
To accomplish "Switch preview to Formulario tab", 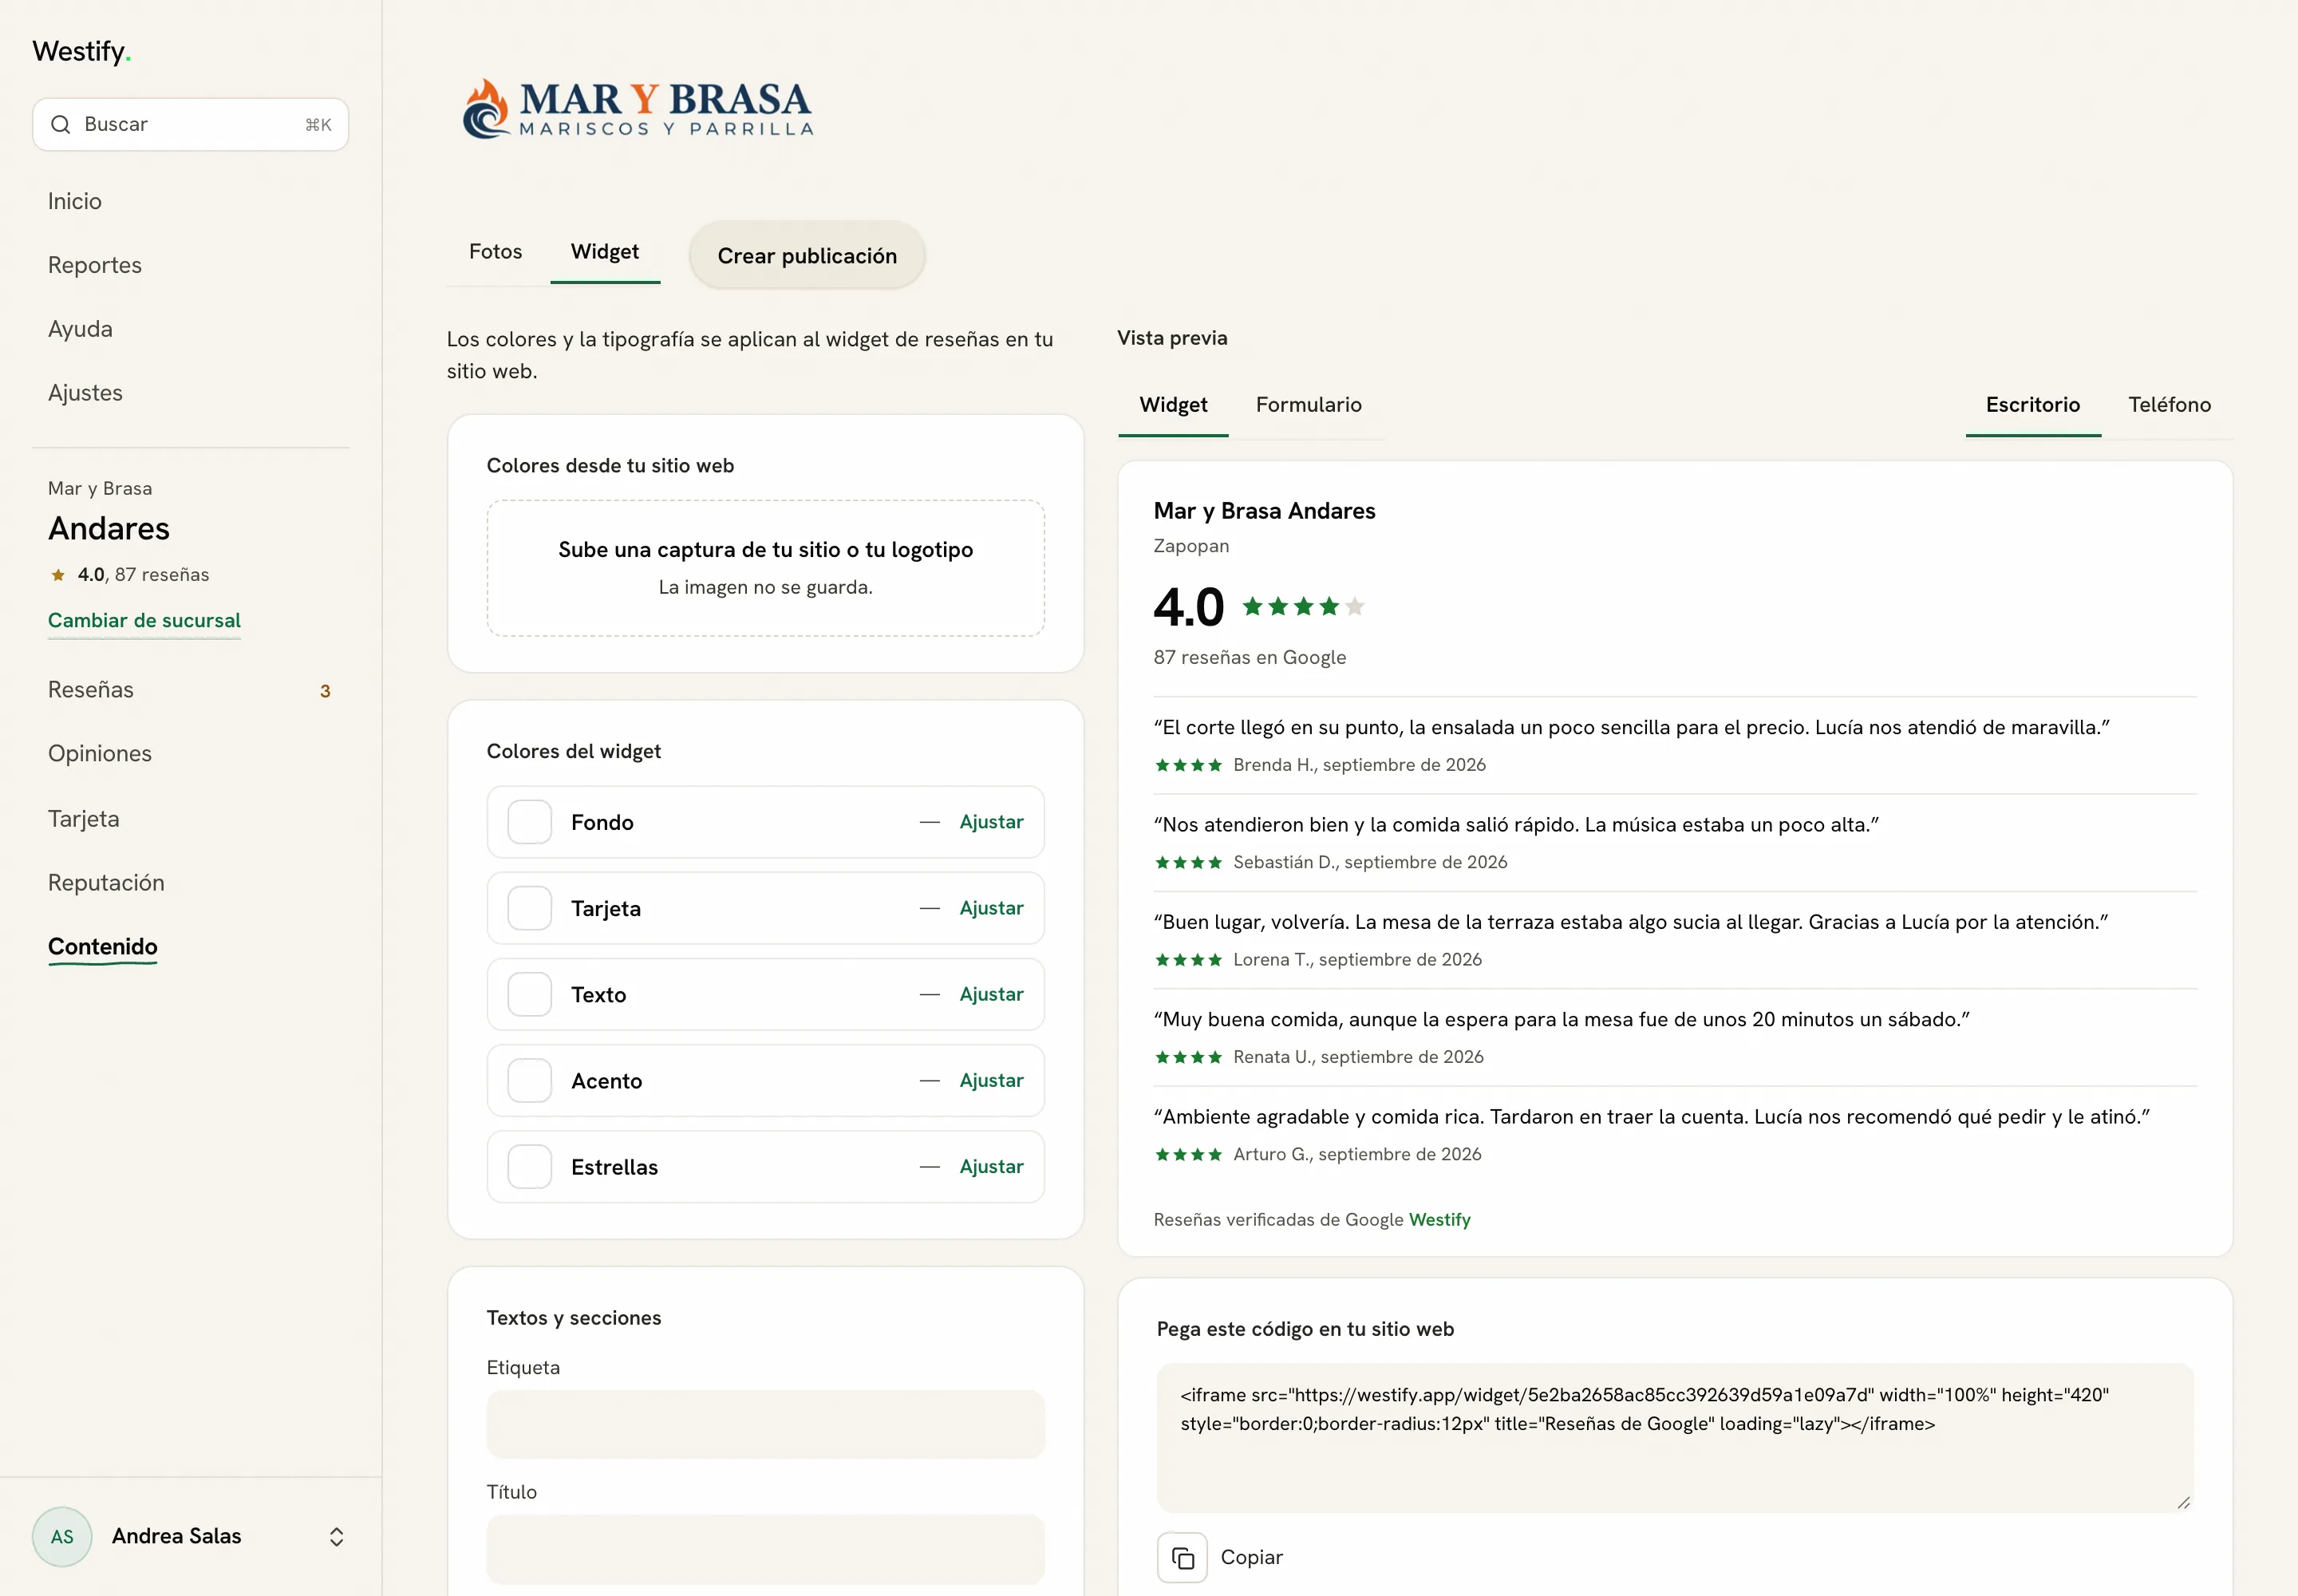I will point(1308,405).
